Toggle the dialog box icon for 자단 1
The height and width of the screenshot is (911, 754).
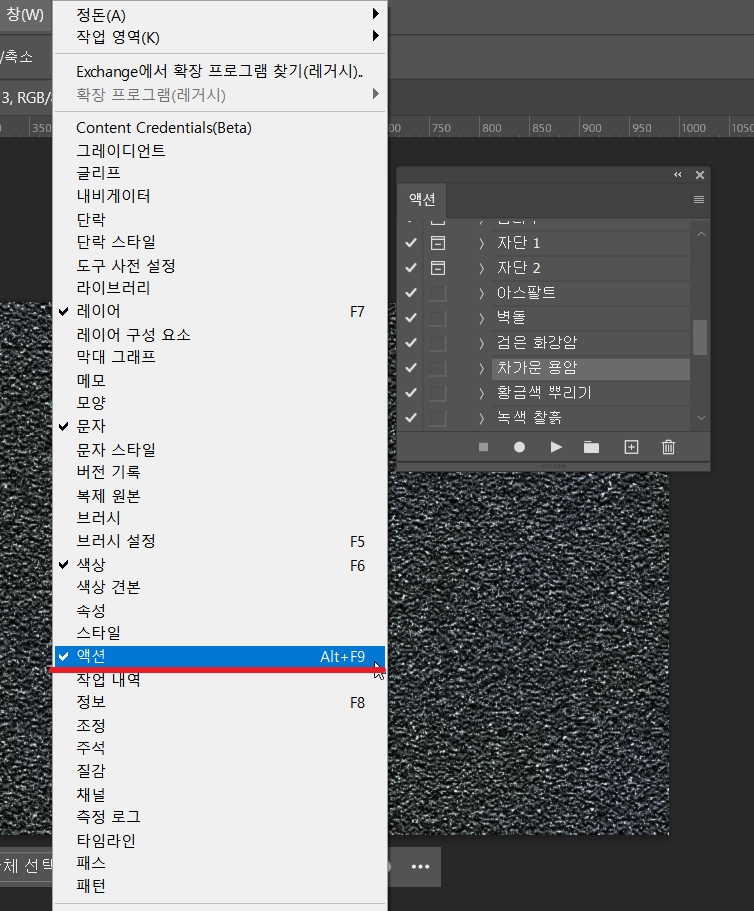[438, 243]
